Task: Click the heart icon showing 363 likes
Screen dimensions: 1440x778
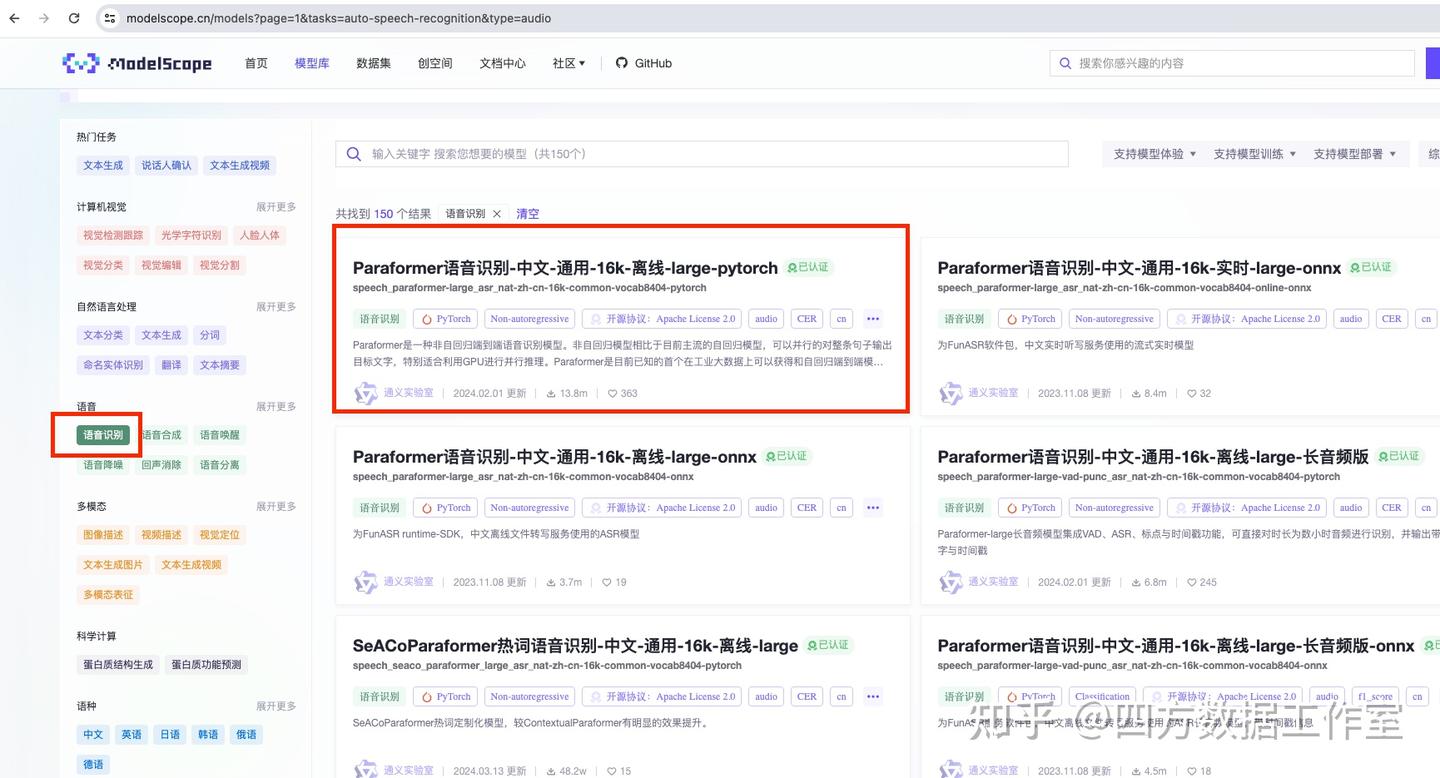Action: pyautogui.click(x=611, y=393)
